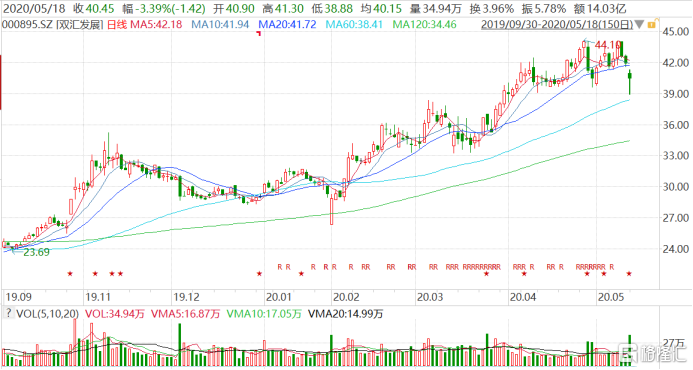Screen dimensions: 693x370
Task: Click the VMA10:17.05万 label
Action: (264, 314)
